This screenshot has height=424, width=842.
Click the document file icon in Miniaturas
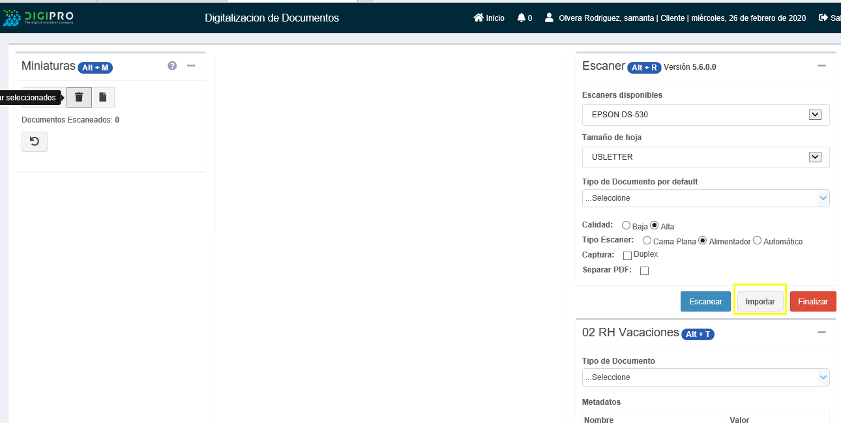tap(103, 97)
